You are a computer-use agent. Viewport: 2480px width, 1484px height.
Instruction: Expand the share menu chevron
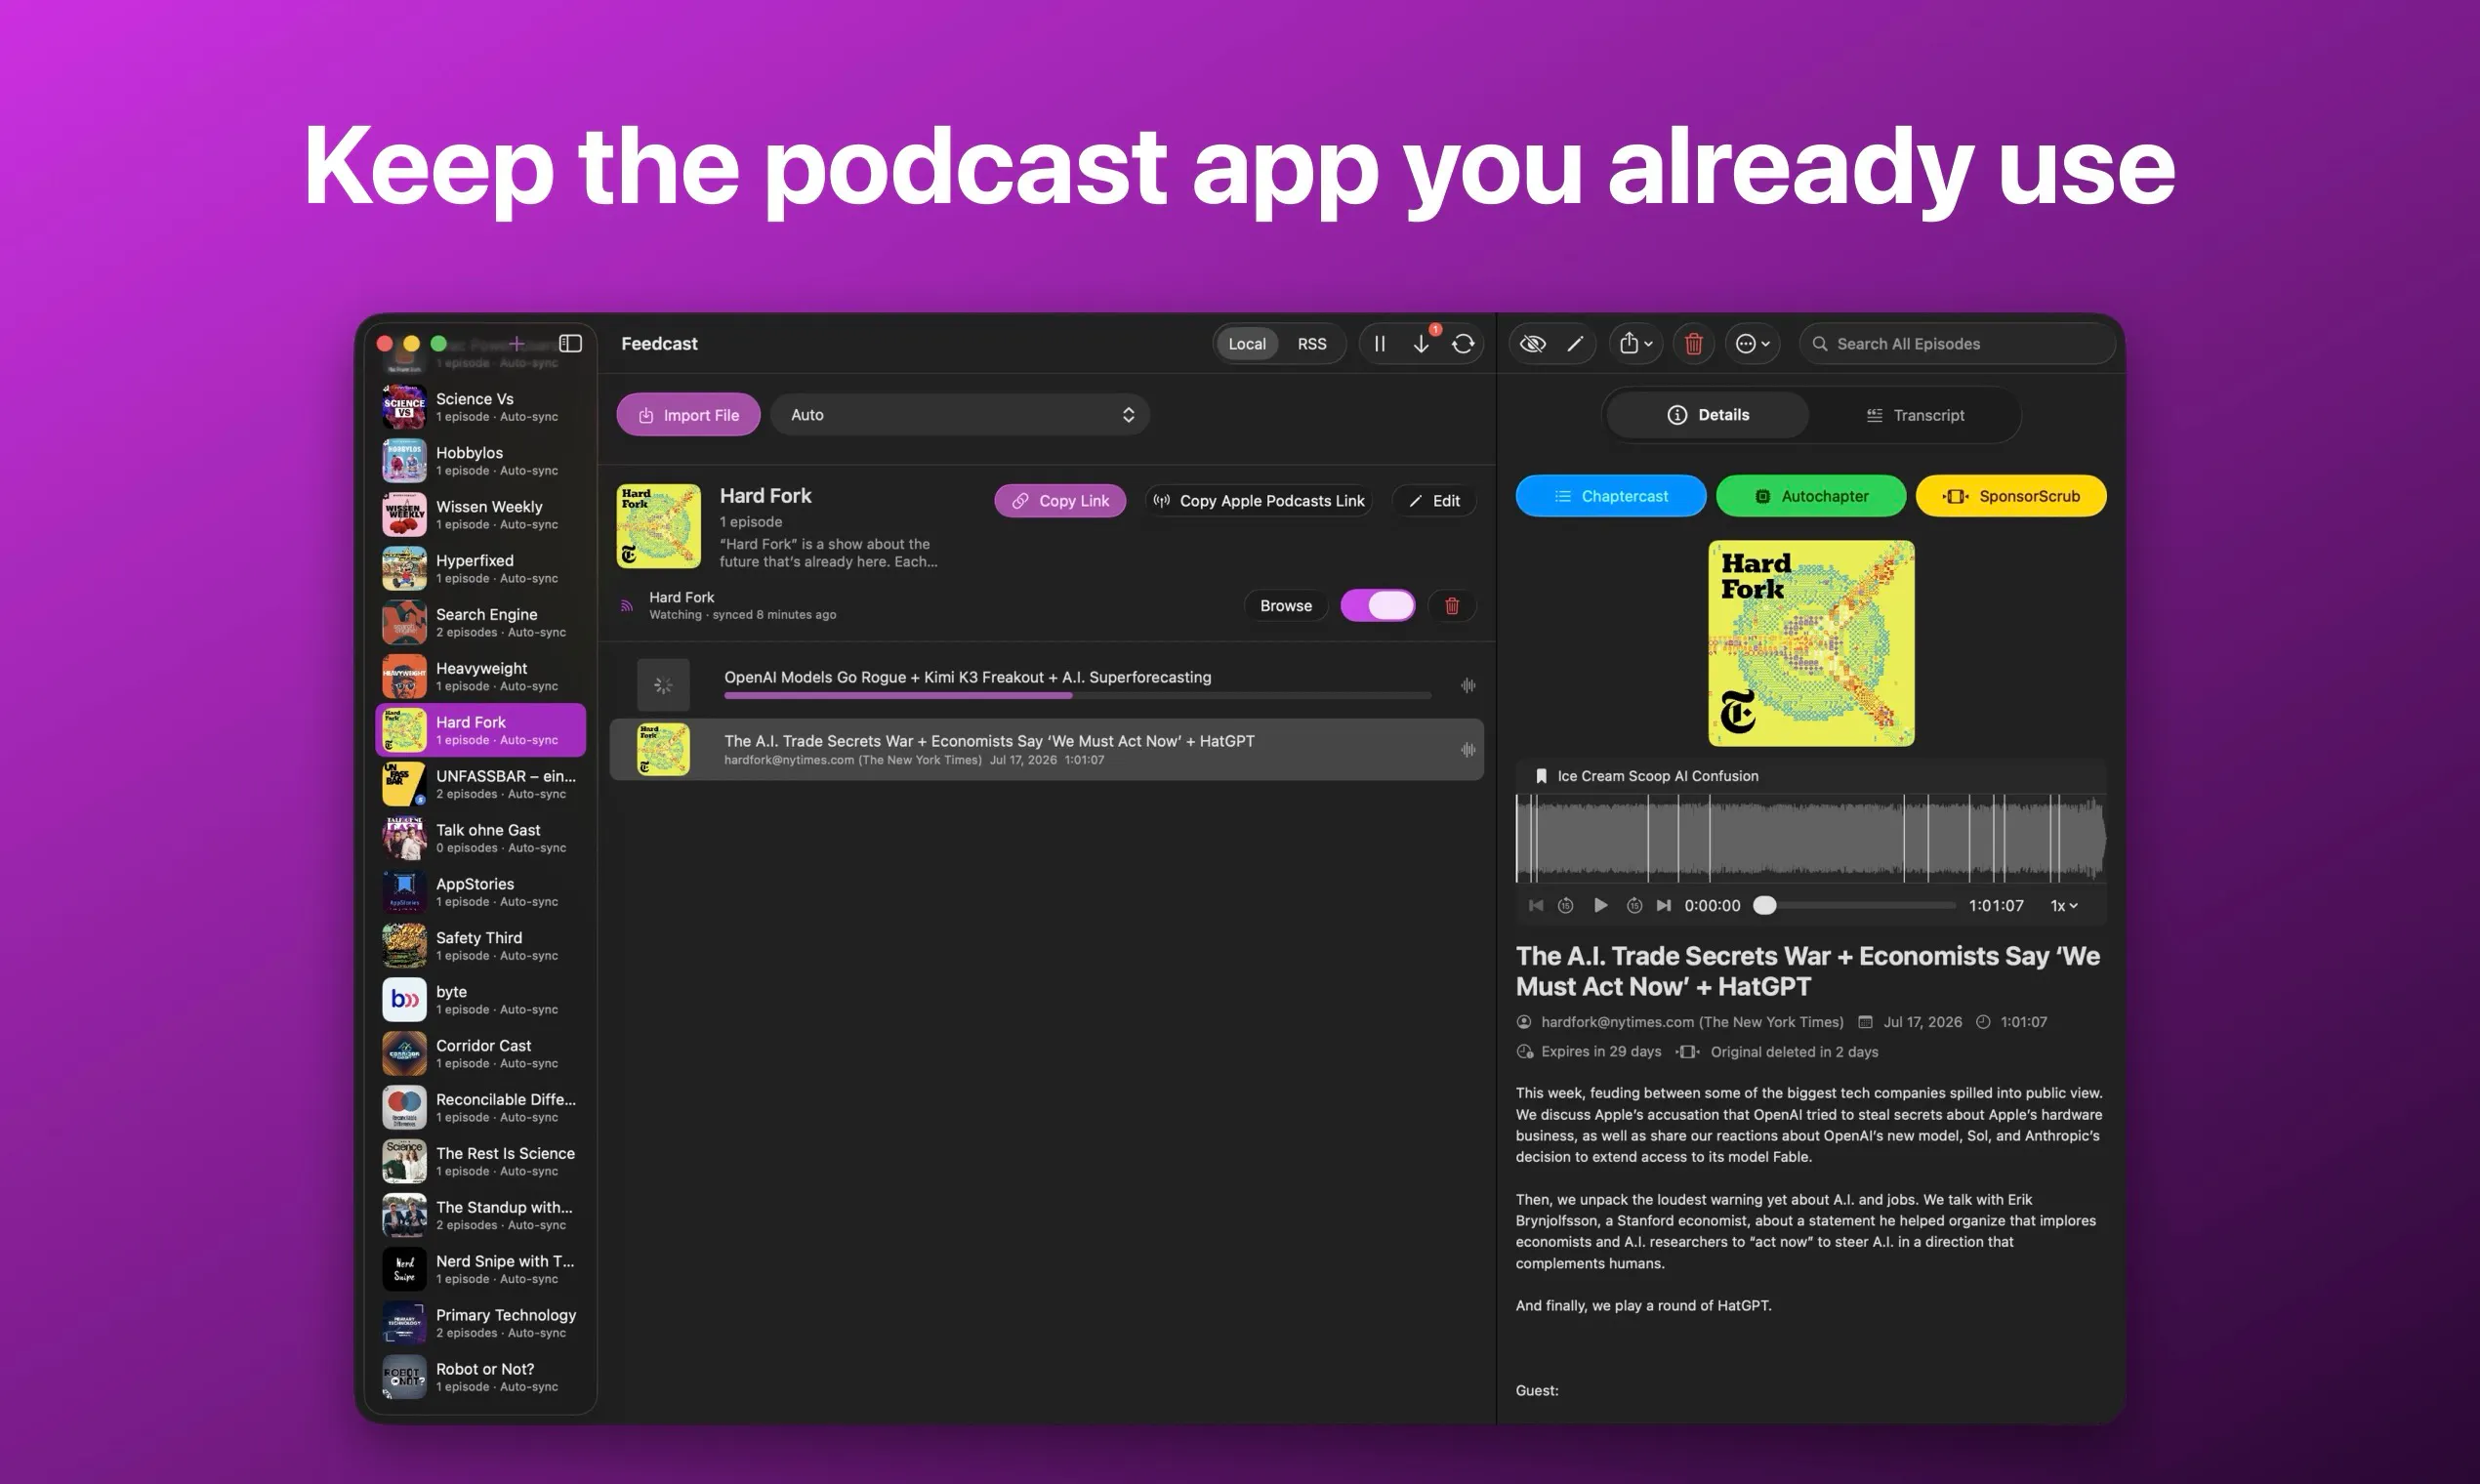pos(1649,344)
